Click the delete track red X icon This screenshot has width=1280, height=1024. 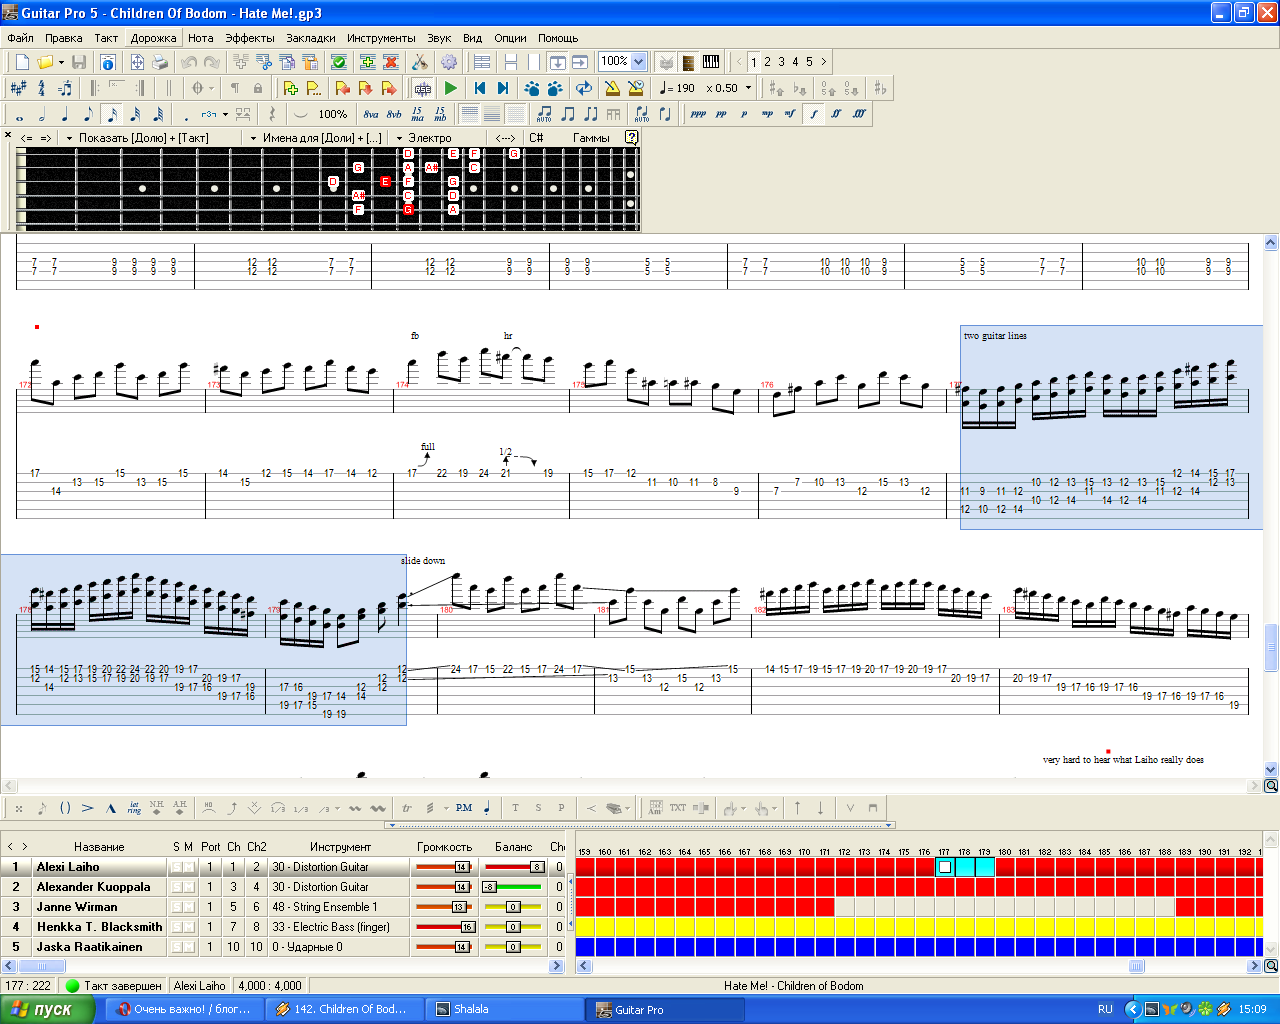coord(390,62)
